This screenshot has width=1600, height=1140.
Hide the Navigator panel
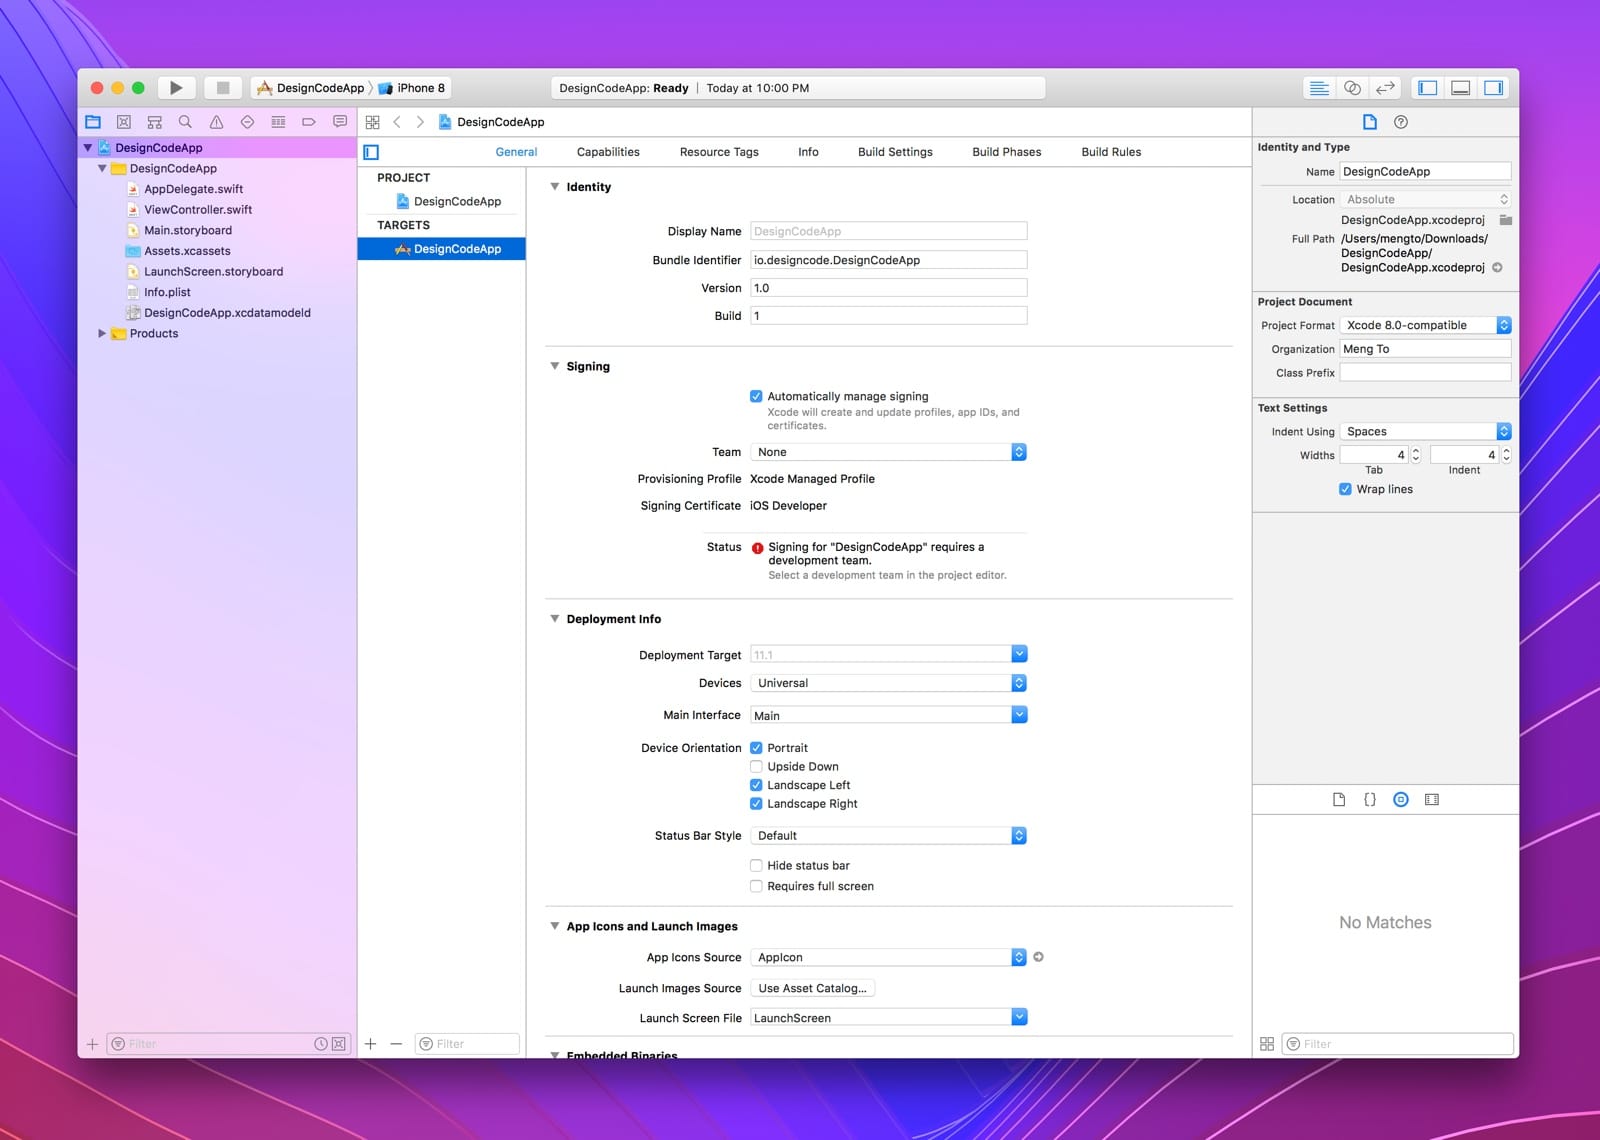click(1428, 88)
